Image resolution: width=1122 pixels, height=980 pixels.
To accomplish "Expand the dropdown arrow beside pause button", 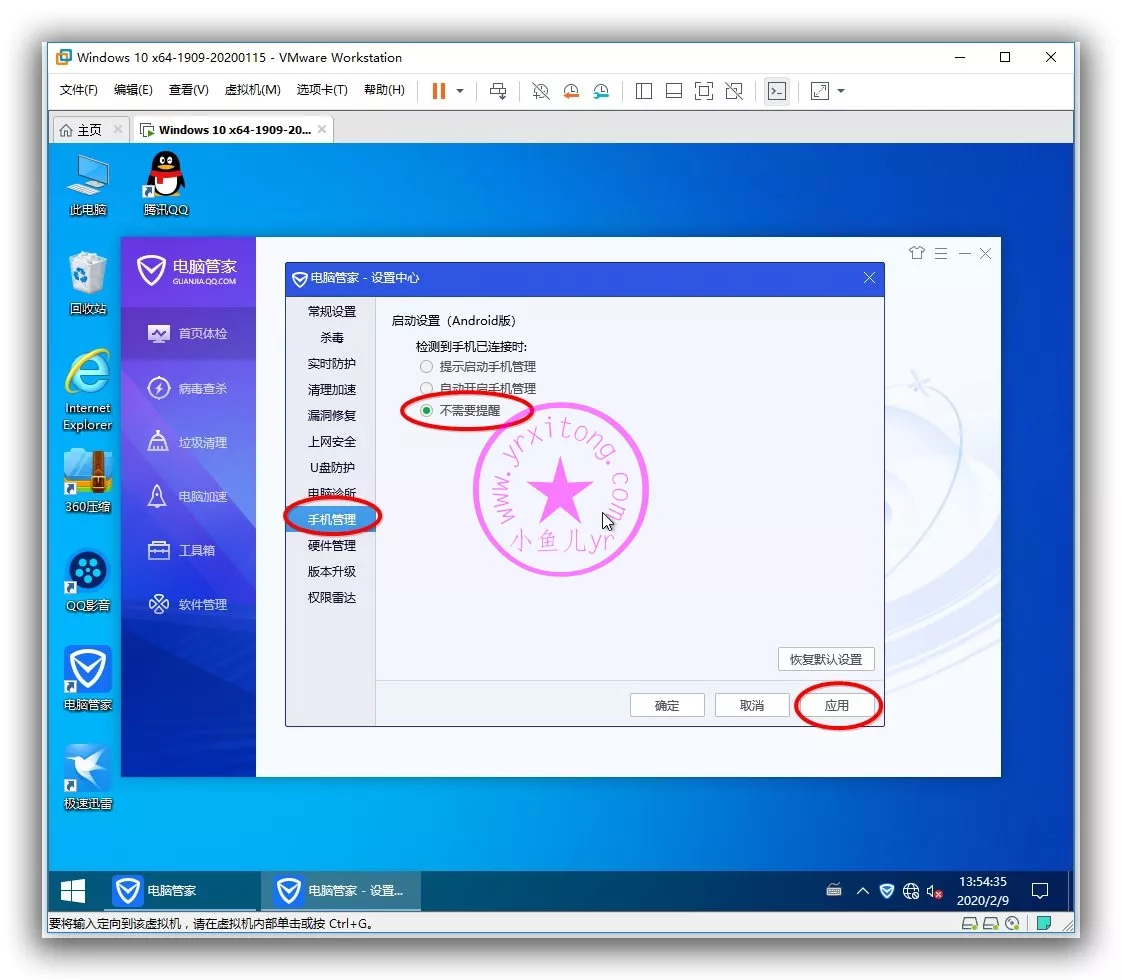I will [460, 91].
